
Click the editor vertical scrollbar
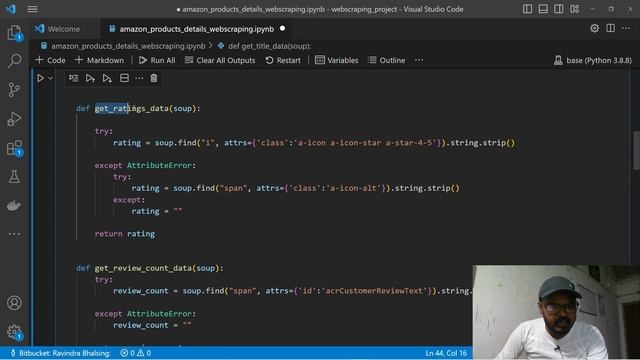coord(636,150)
